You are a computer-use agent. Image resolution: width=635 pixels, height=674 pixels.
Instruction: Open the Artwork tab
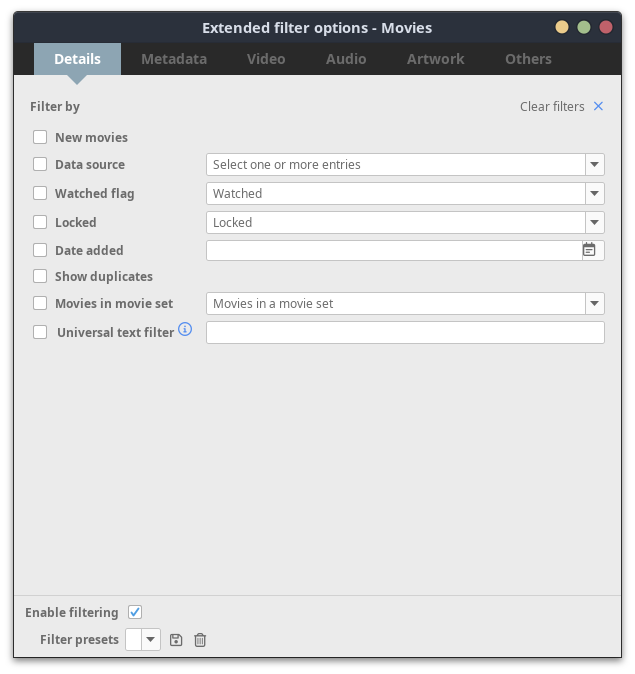(435, 59)
